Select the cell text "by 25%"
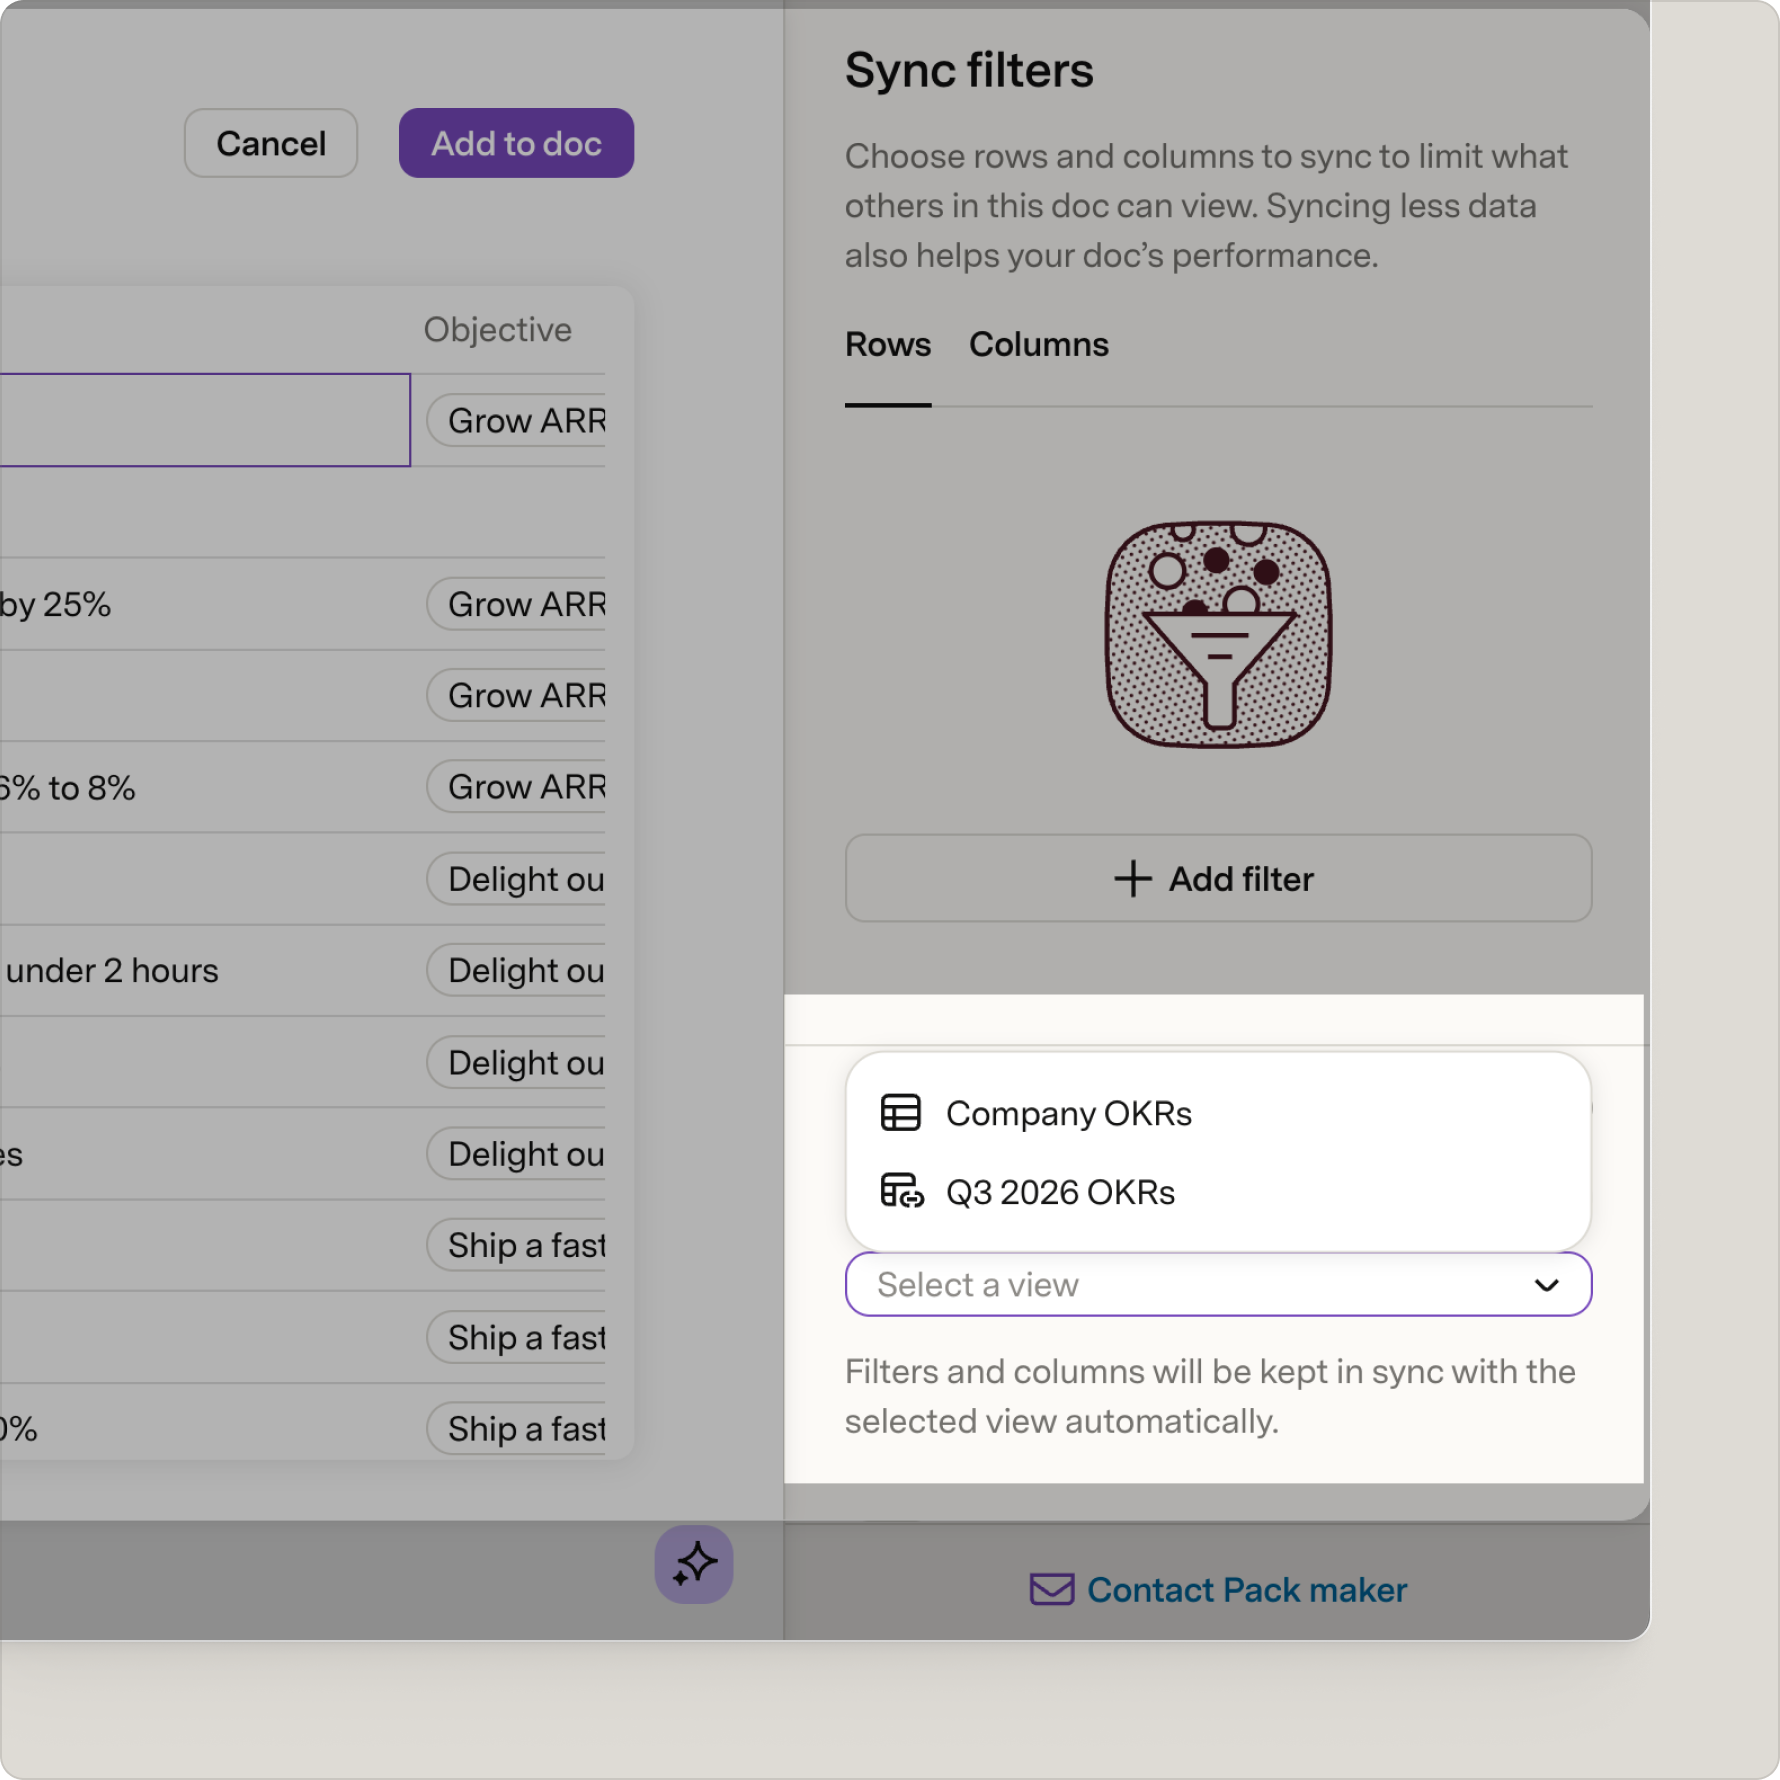This screenshot has width=1780, height=1780. 56,604
